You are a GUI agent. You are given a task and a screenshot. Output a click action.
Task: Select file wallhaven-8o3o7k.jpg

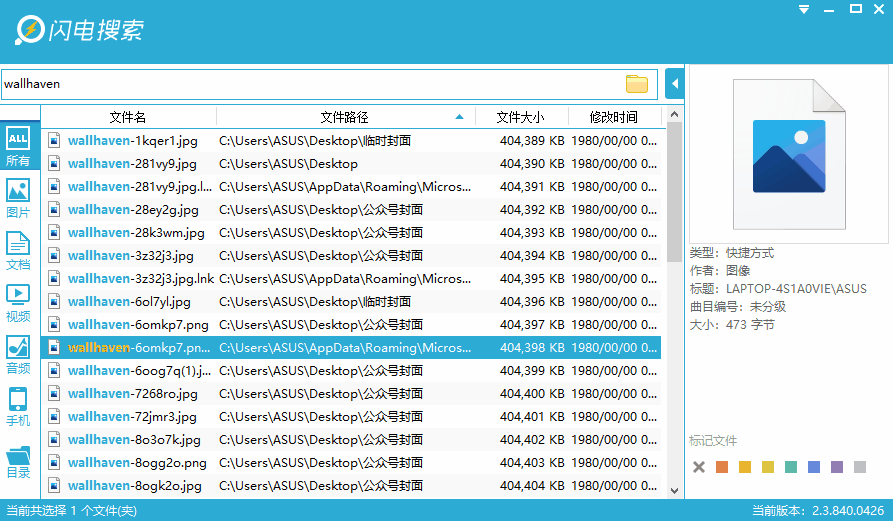click(351, 440)
